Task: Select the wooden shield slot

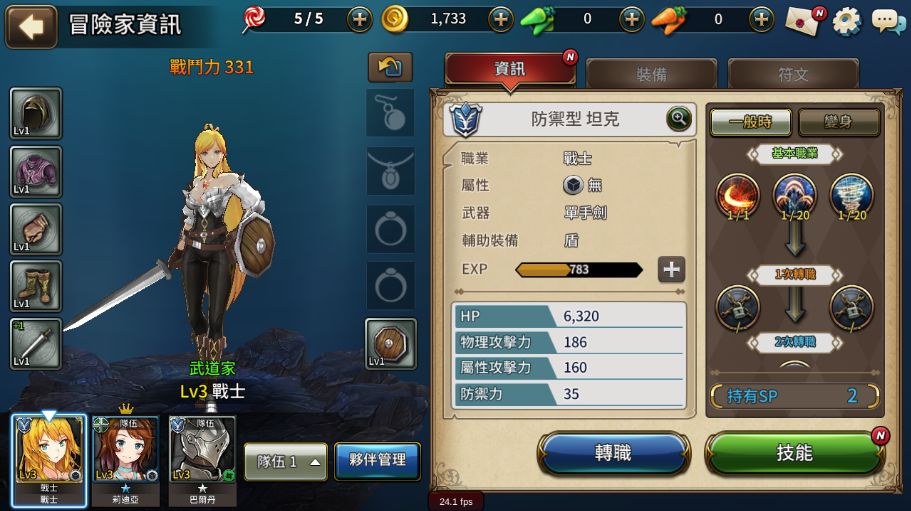Action: (x=390, y=344)
